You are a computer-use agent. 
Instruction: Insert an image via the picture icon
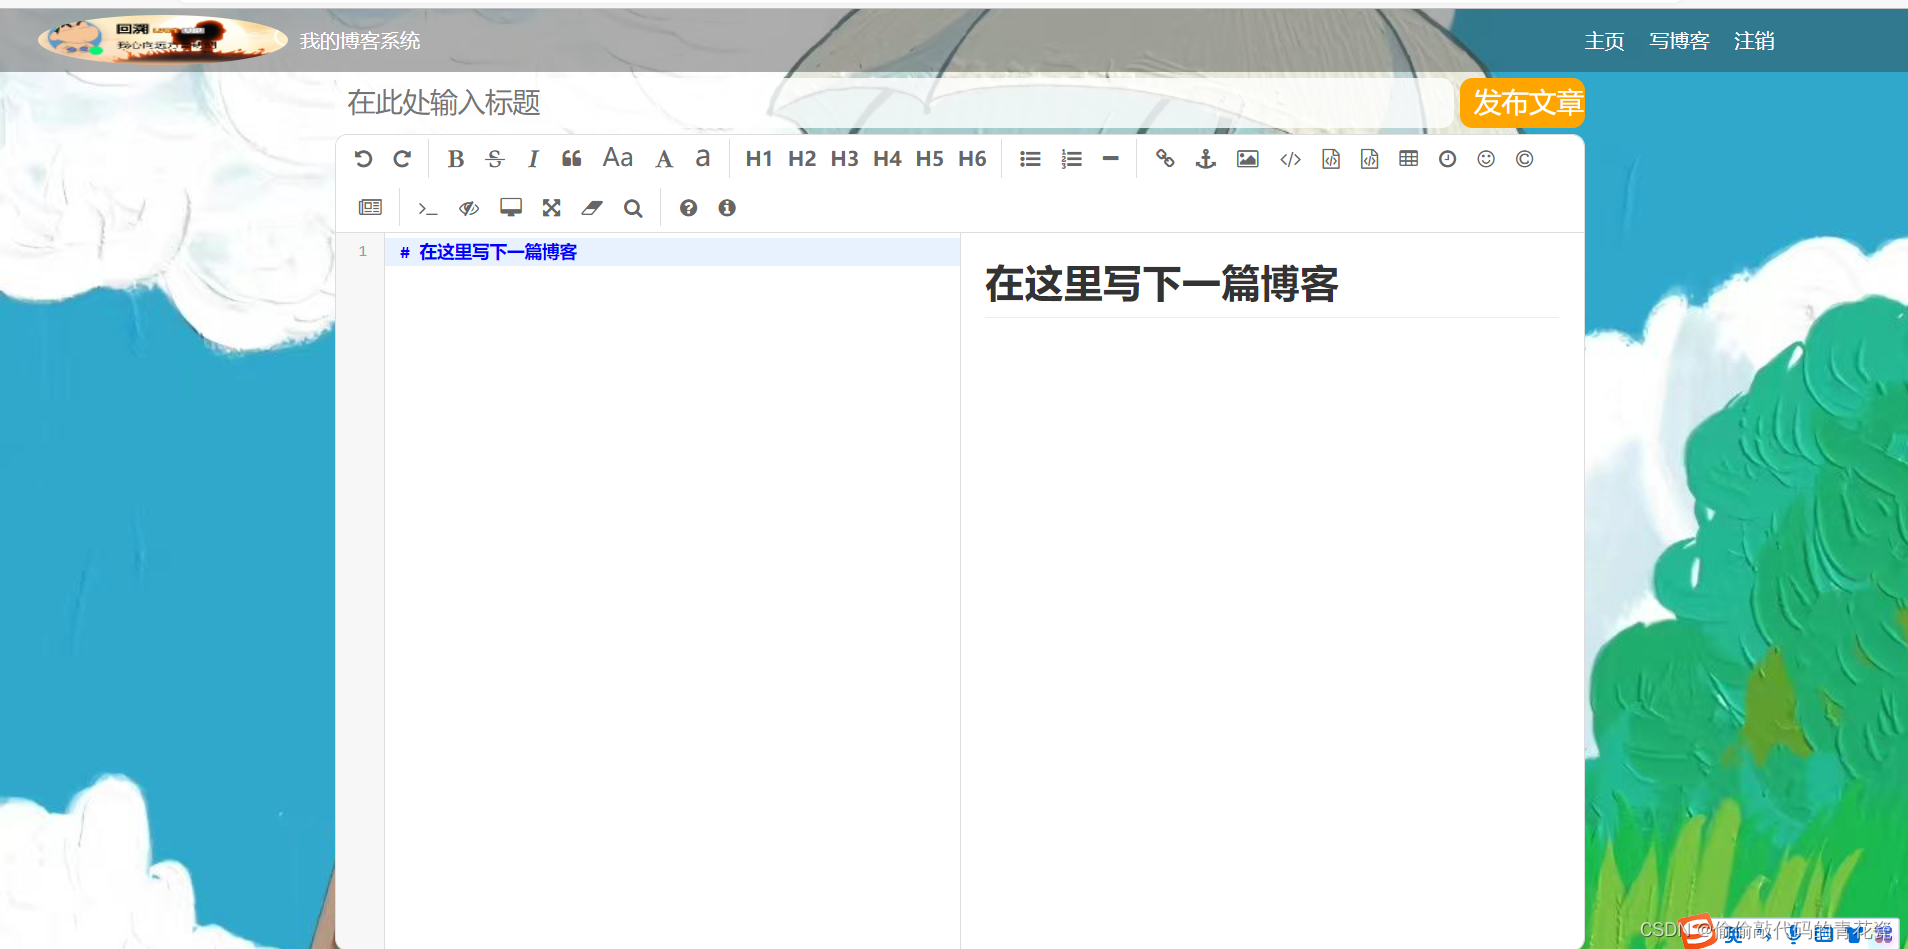[1248, 159]
